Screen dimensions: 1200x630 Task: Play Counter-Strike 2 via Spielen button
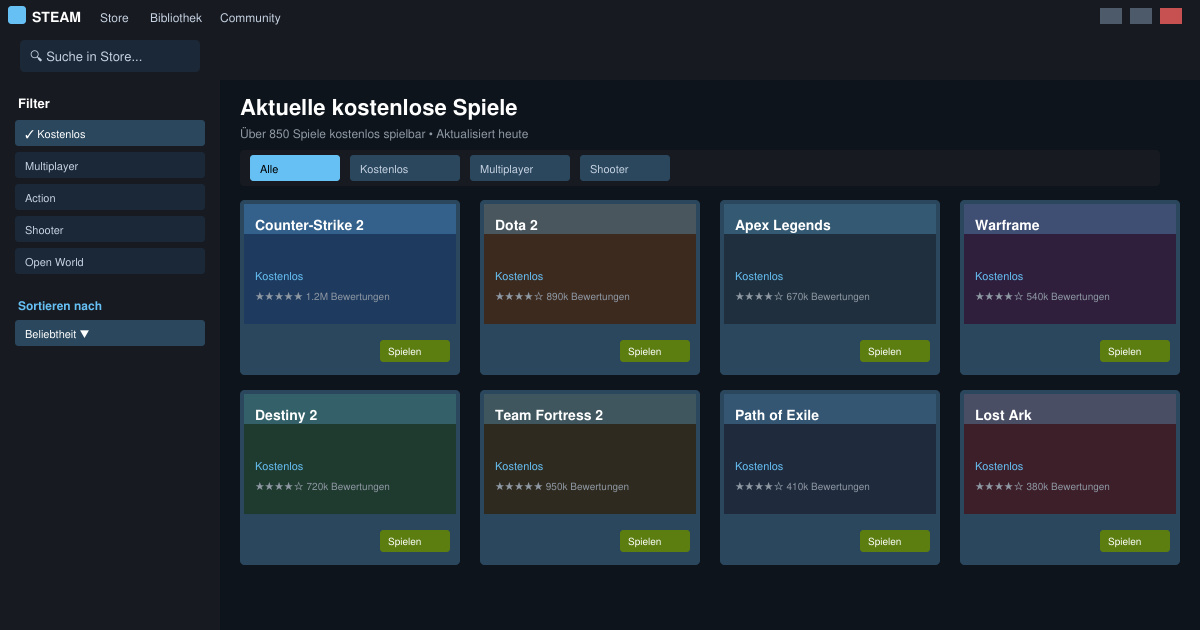coord(415,351)
